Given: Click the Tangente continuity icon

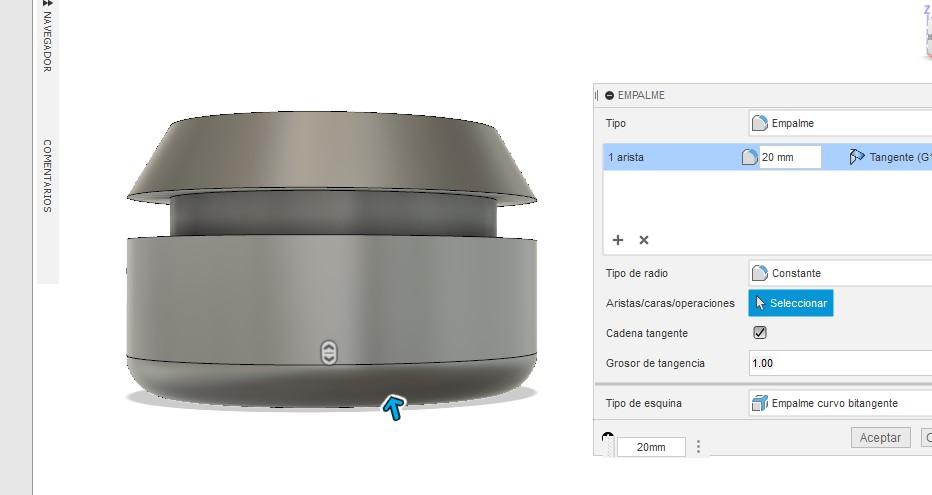Looking at the screenshot, I should (857, 157).
